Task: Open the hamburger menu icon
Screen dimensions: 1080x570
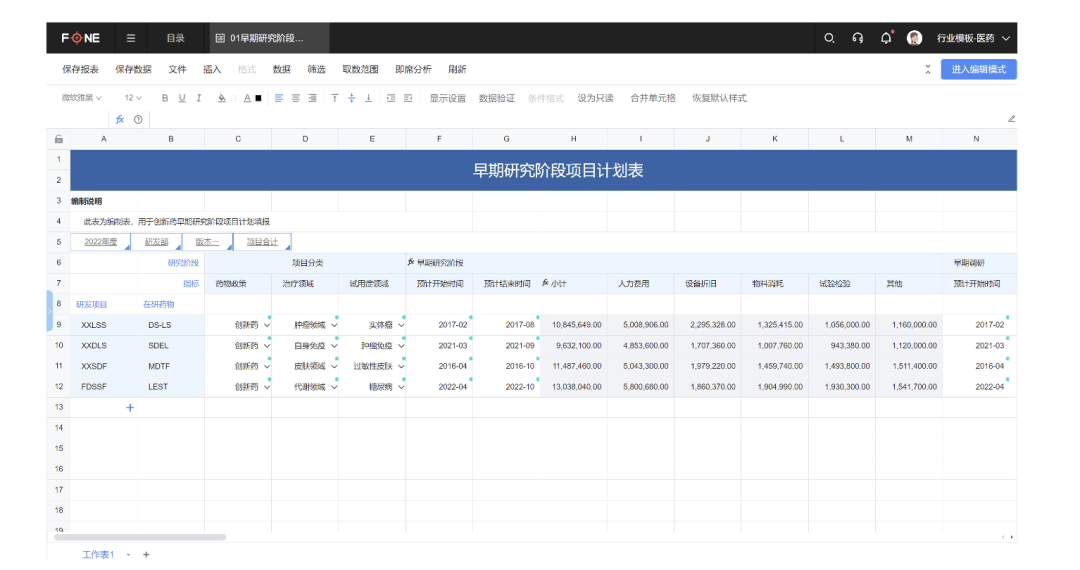Action: 131,38
